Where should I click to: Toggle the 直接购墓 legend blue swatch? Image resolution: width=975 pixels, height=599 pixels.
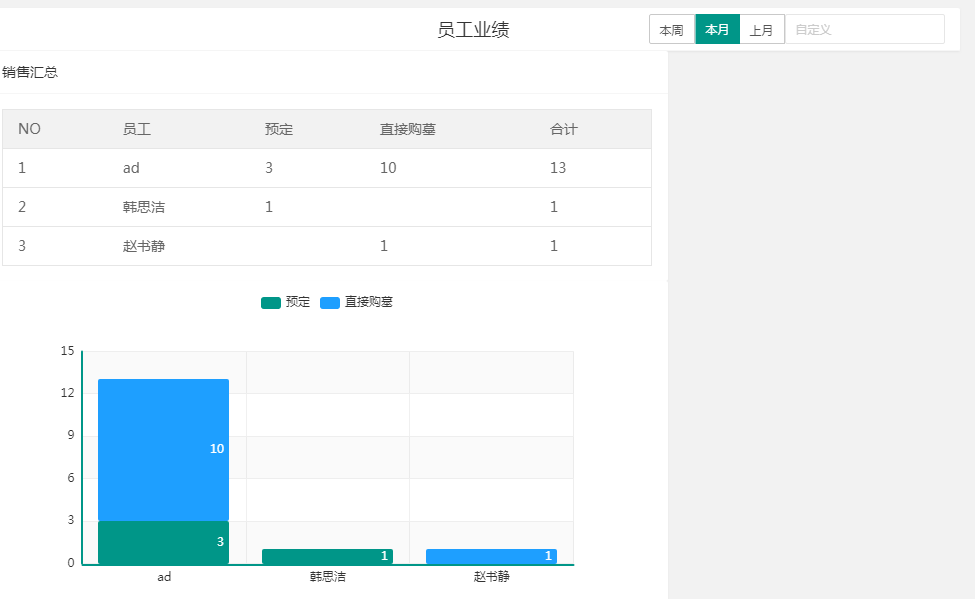point(330,303)
